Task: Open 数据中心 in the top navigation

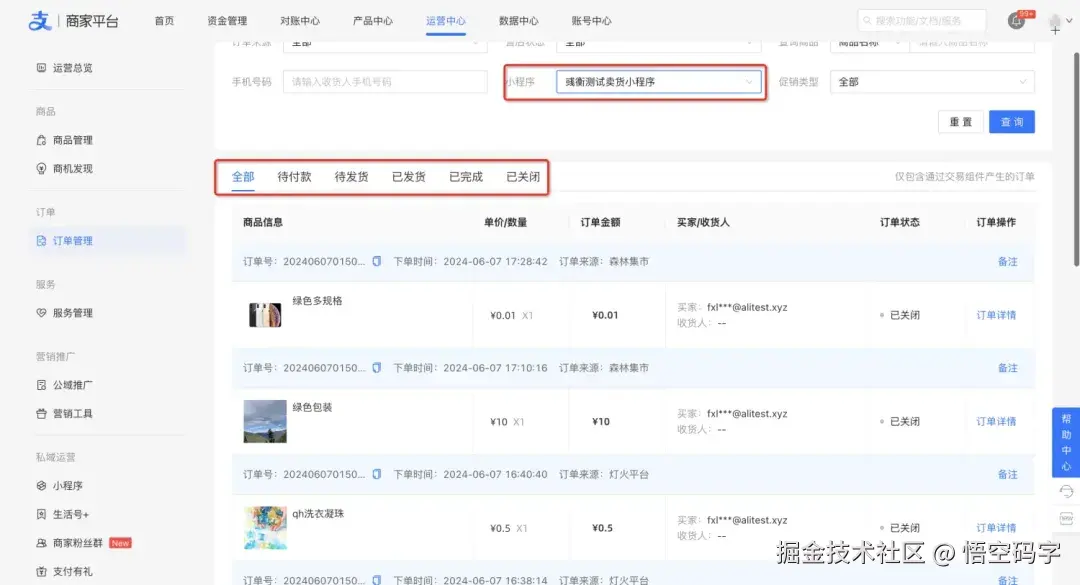Action: click(519, 21)
